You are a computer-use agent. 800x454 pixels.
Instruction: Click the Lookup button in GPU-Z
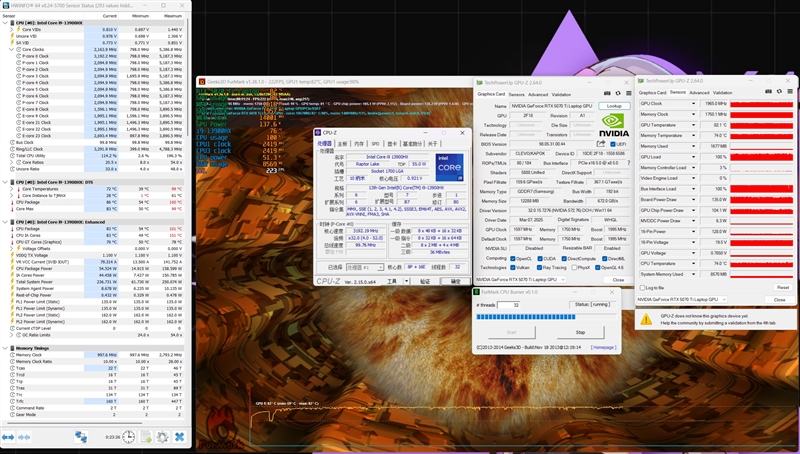[614, 106]
